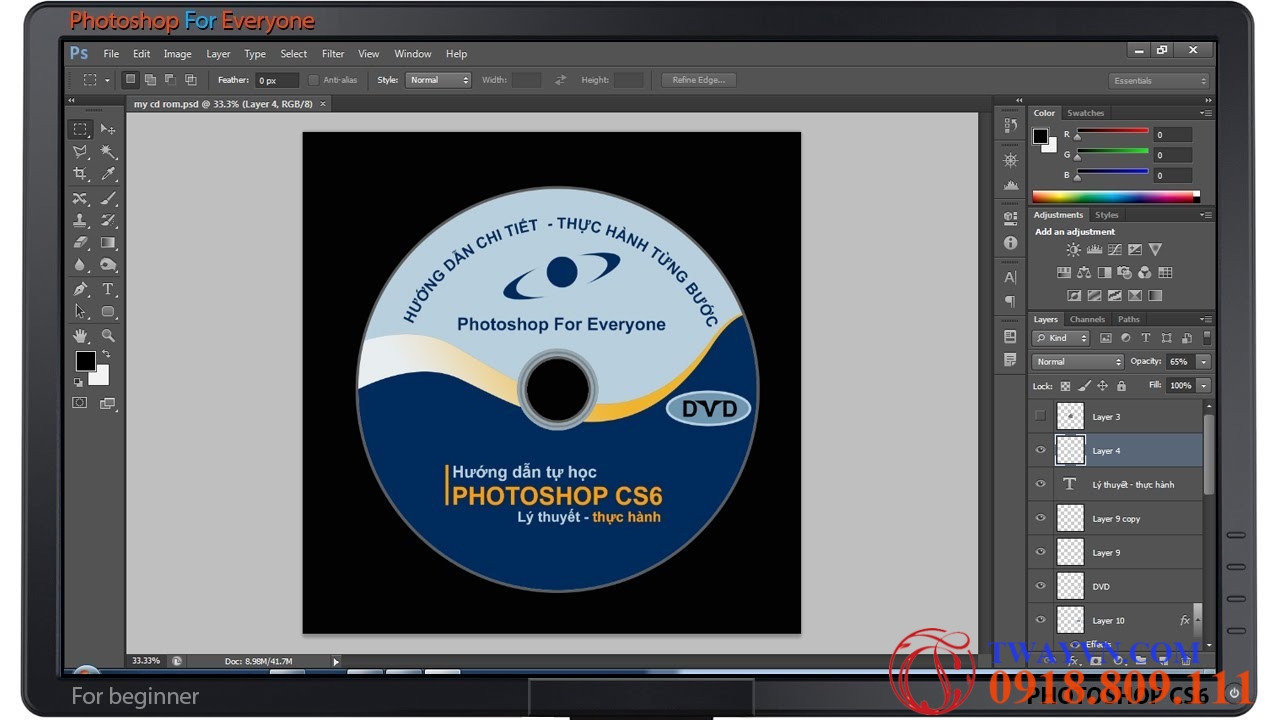
Task: Pick the Eyedropper tool
Action: coord(108,174)
